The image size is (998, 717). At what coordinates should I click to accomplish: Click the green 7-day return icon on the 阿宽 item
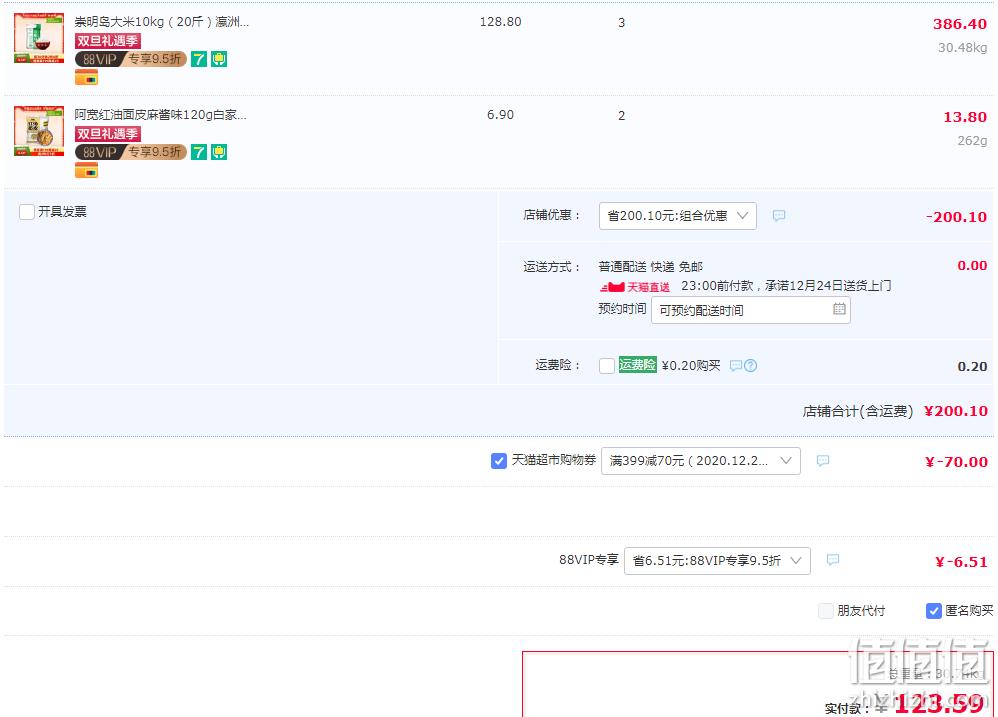tap(199, 152)
